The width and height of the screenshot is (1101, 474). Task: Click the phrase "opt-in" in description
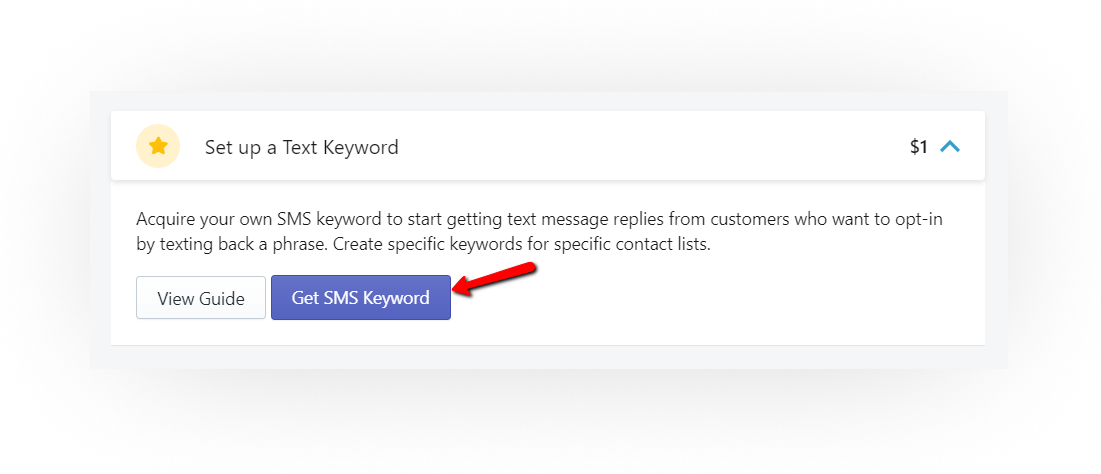click(x=917, y=219)
